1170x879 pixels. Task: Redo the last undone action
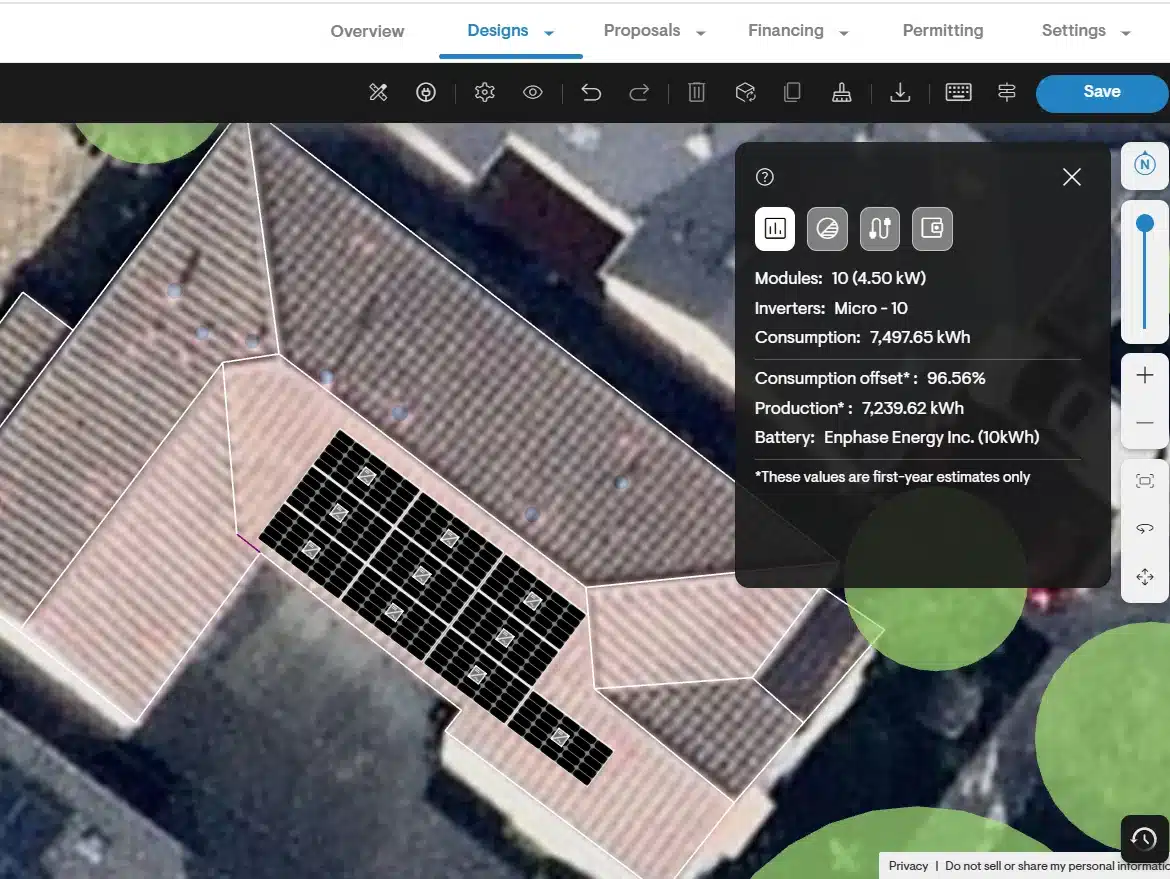pos(639,93)
